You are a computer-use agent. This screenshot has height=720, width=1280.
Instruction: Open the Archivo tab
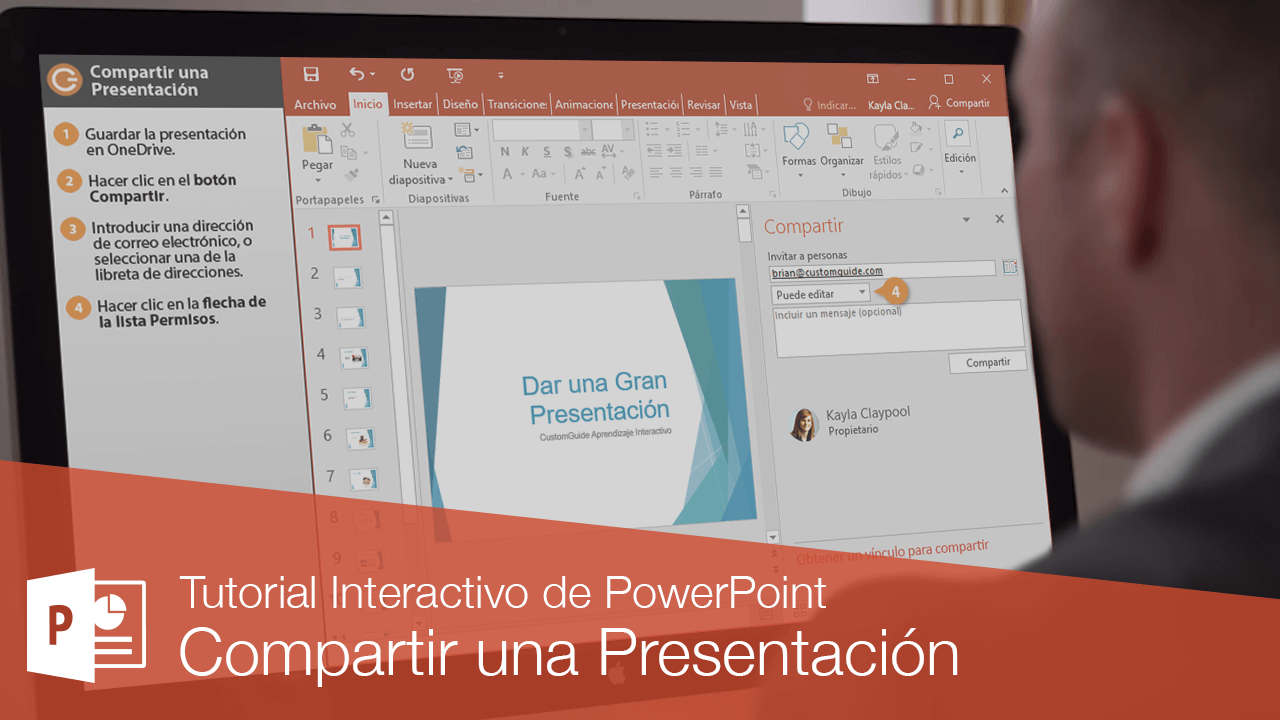click(x=315, y=104)
